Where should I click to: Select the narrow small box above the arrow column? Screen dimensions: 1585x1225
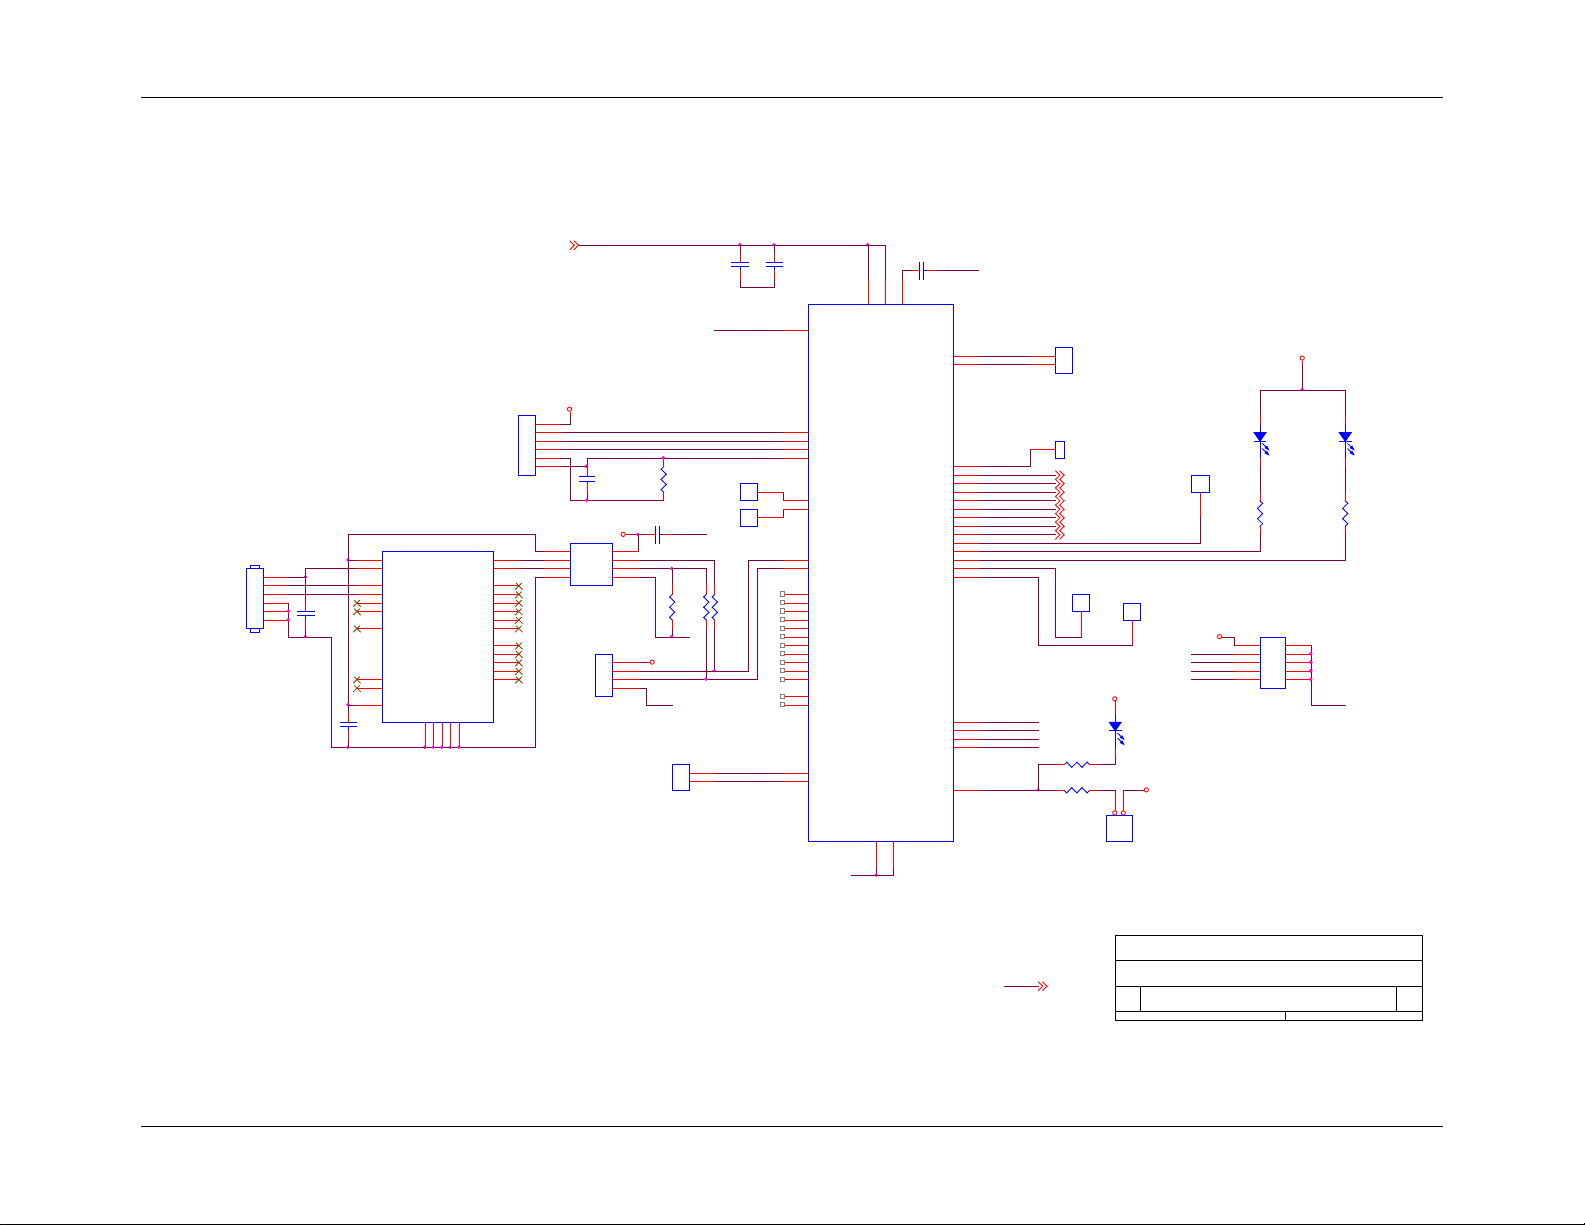[x=1060, y=449]
